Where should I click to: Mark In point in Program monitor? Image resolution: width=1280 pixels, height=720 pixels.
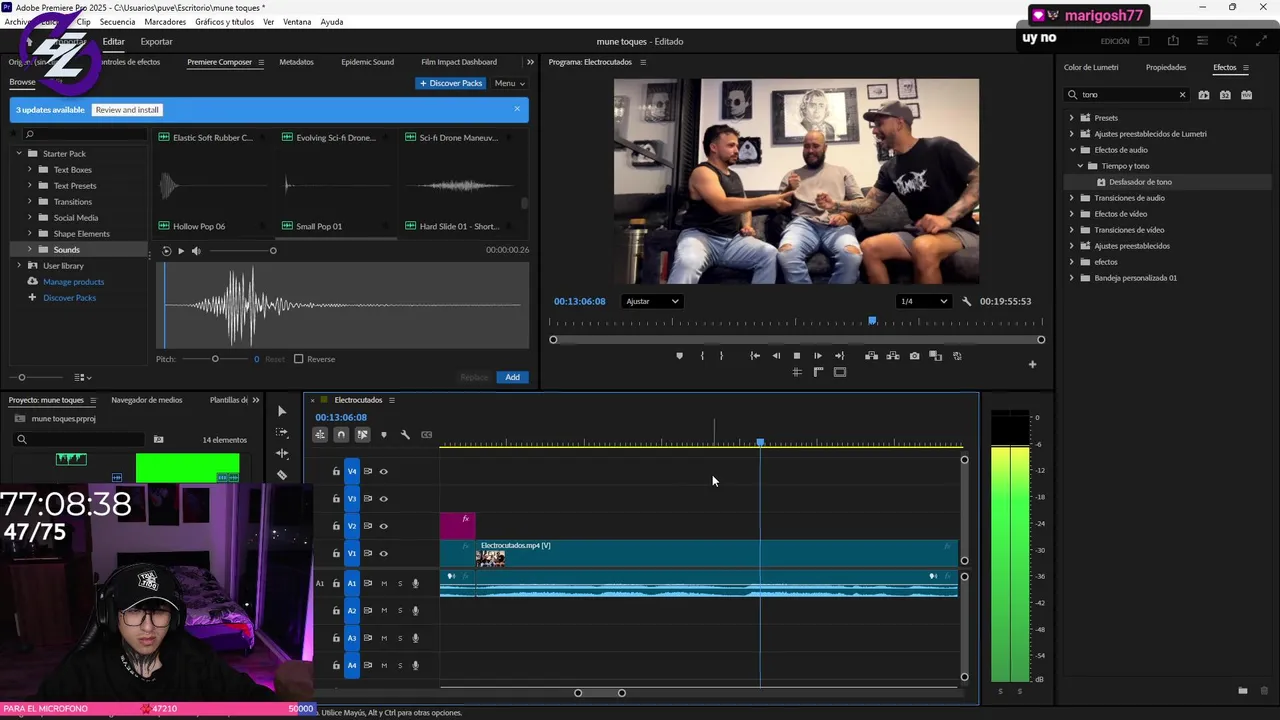point(702,356)
